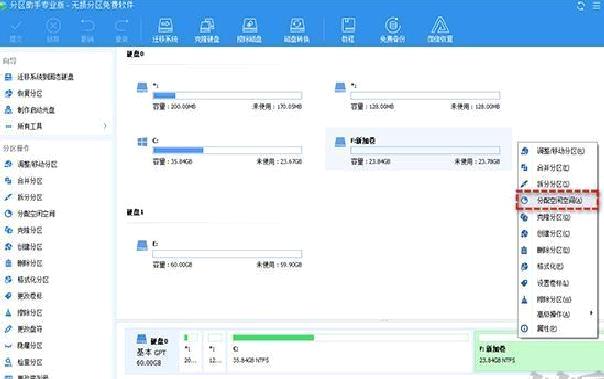Image resolution: width=604 pixels, height=379 pixels.
Task: Click the refresh icon in title bar
Action: click(581, 5)
